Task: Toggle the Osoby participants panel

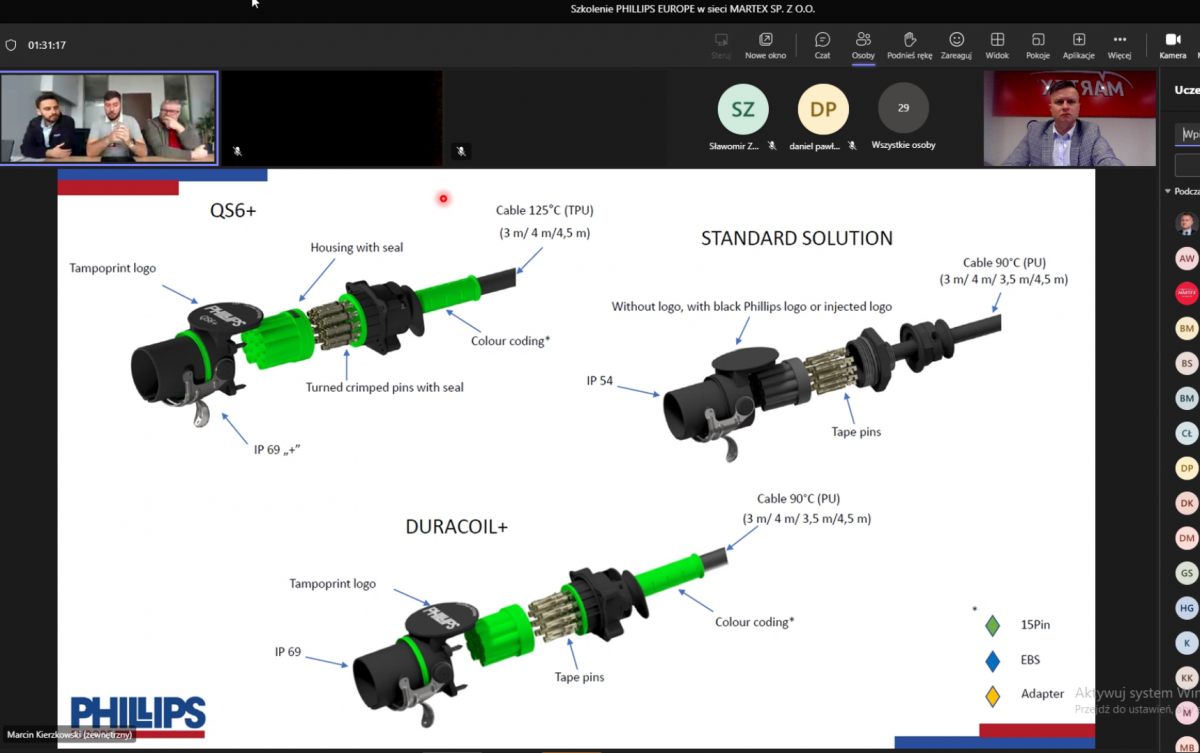Action: point(863,45)
